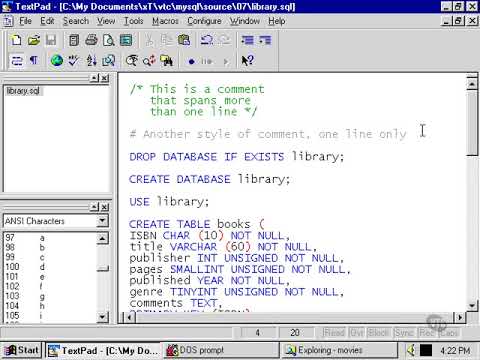Viewport: 480px width, 360px height.
Task: Toggle the Ovr overwrite indicator
Action: [x=357, y=332]
